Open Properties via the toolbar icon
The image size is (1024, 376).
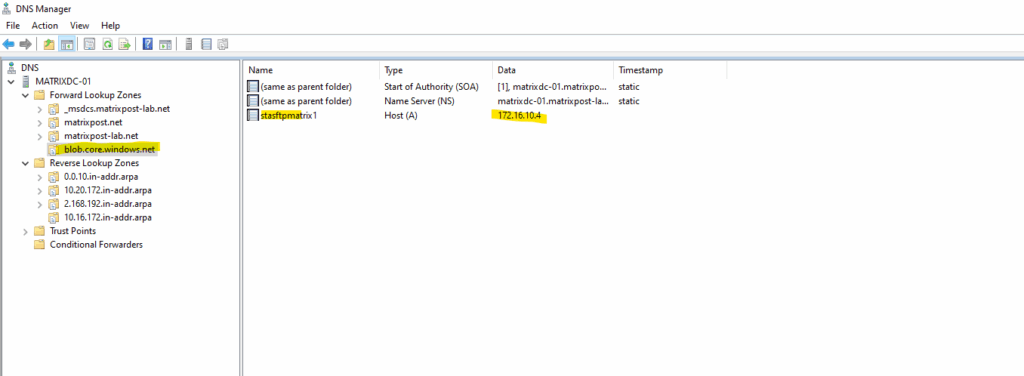(x=89, y=44)
